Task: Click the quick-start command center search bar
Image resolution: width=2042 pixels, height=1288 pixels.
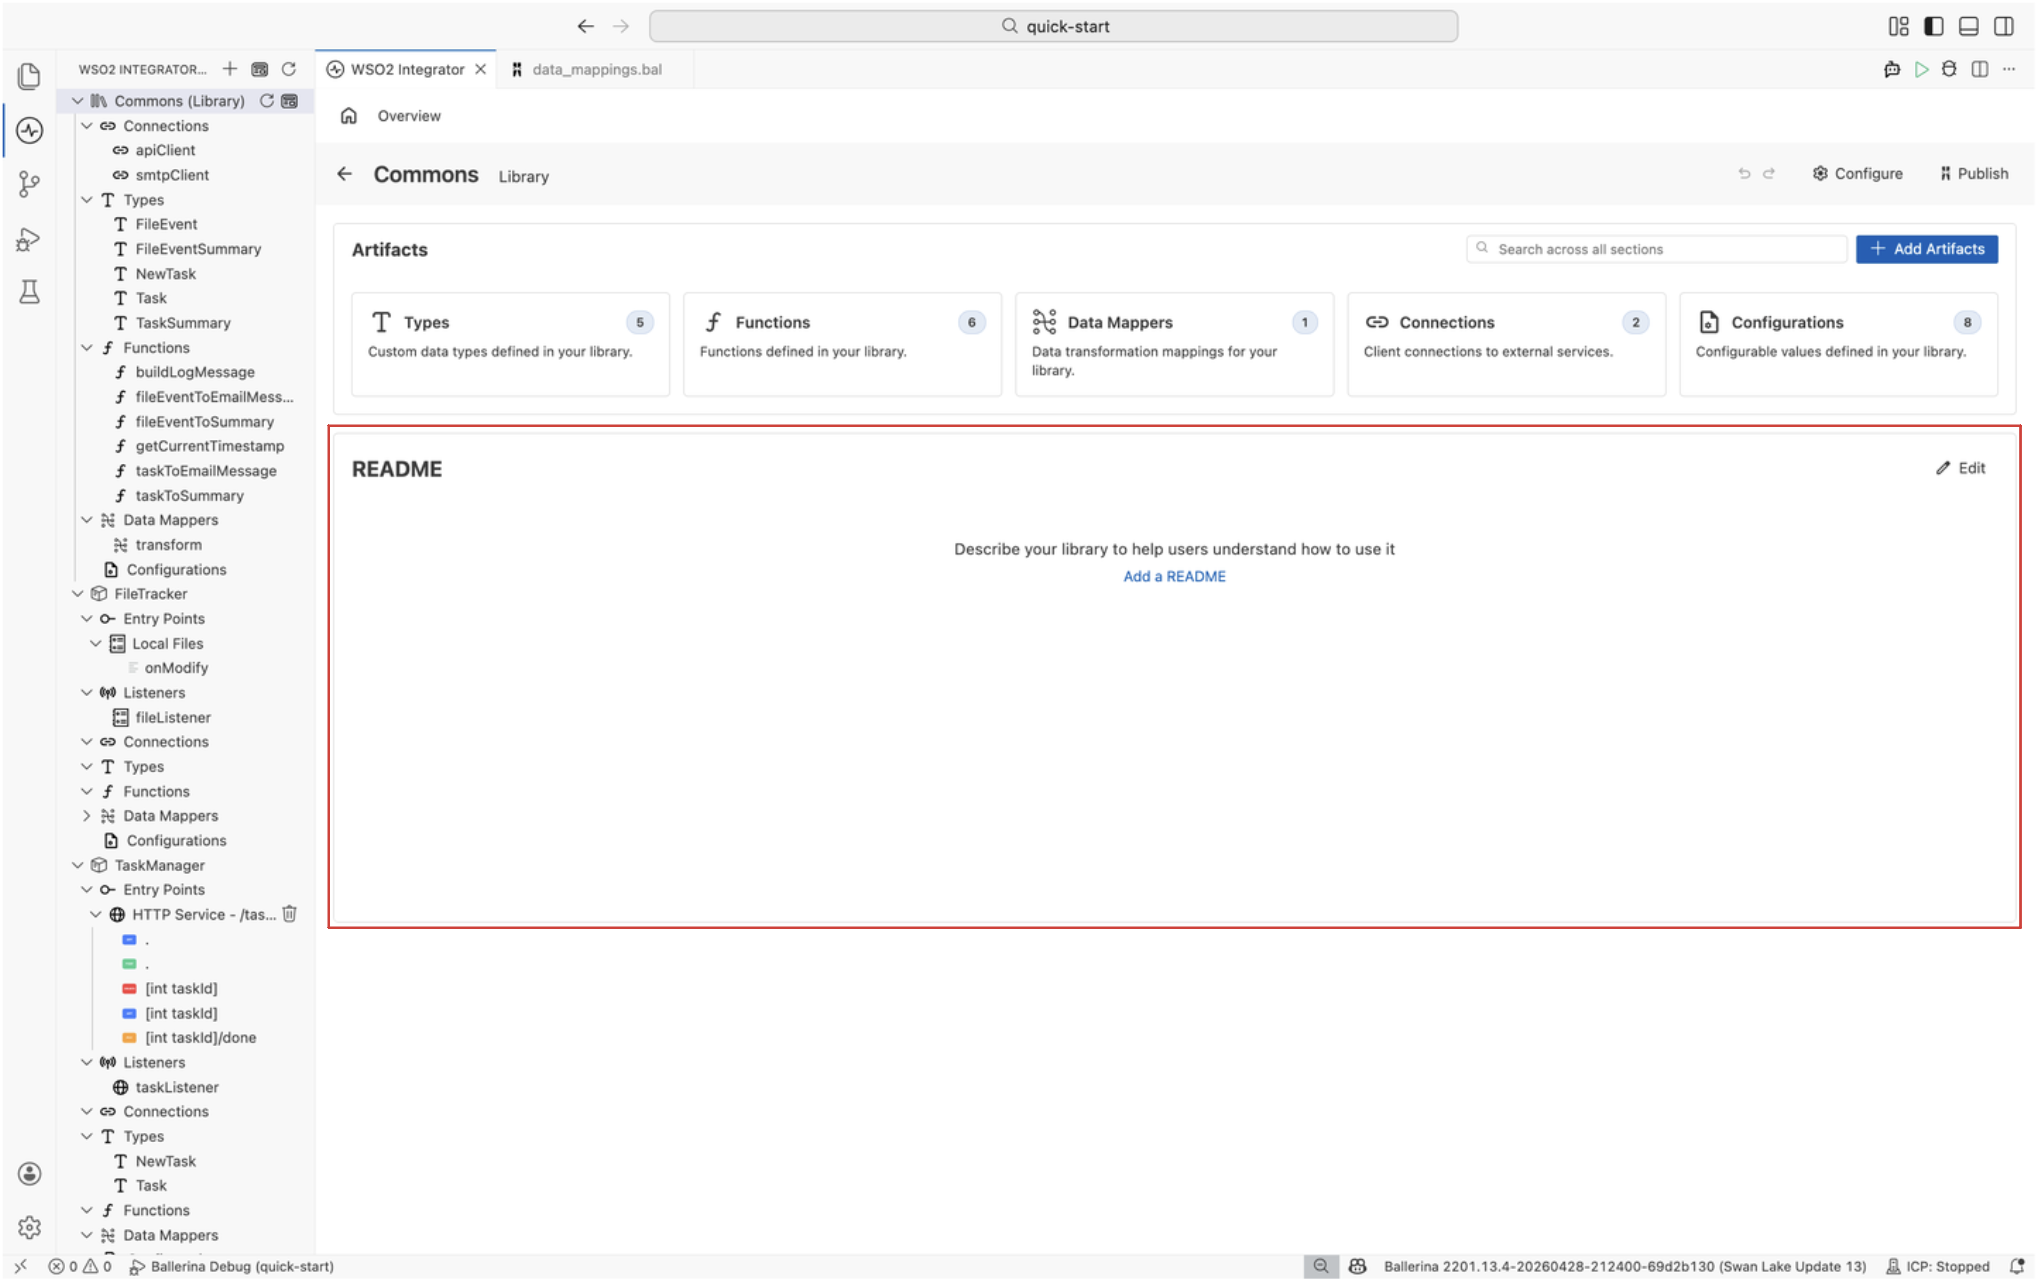Action: click(x=1053, y=26)
